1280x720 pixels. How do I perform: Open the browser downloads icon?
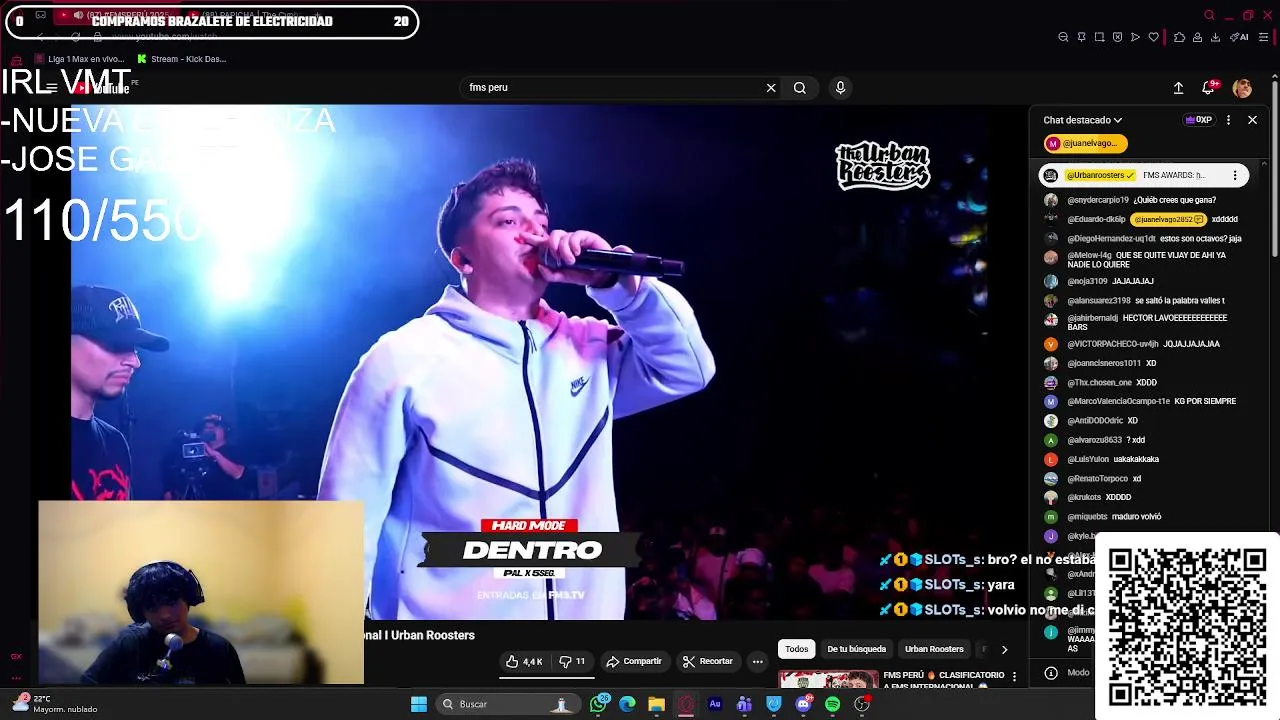click(1215, 37)
